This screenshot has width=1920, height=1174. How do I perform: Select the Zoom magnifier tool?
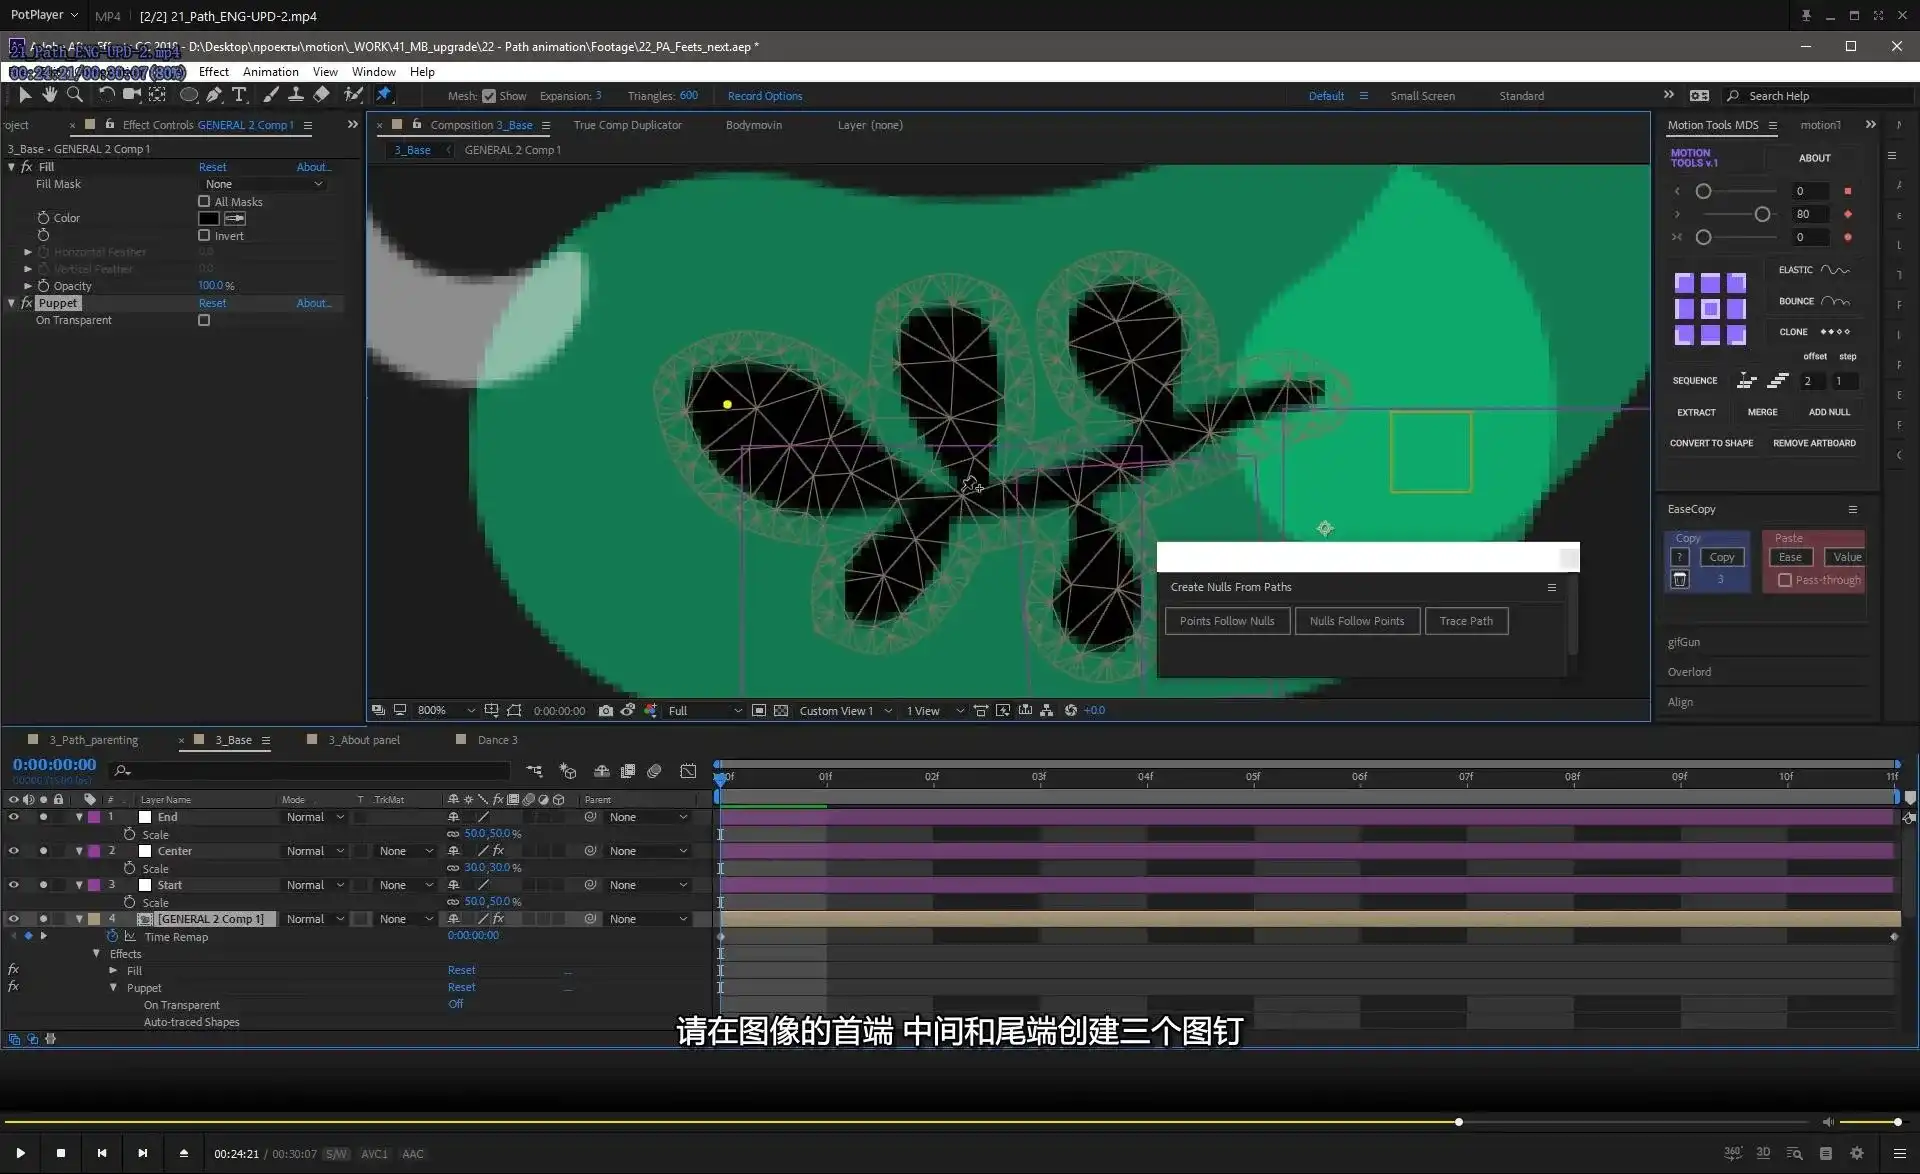point(74,94)
